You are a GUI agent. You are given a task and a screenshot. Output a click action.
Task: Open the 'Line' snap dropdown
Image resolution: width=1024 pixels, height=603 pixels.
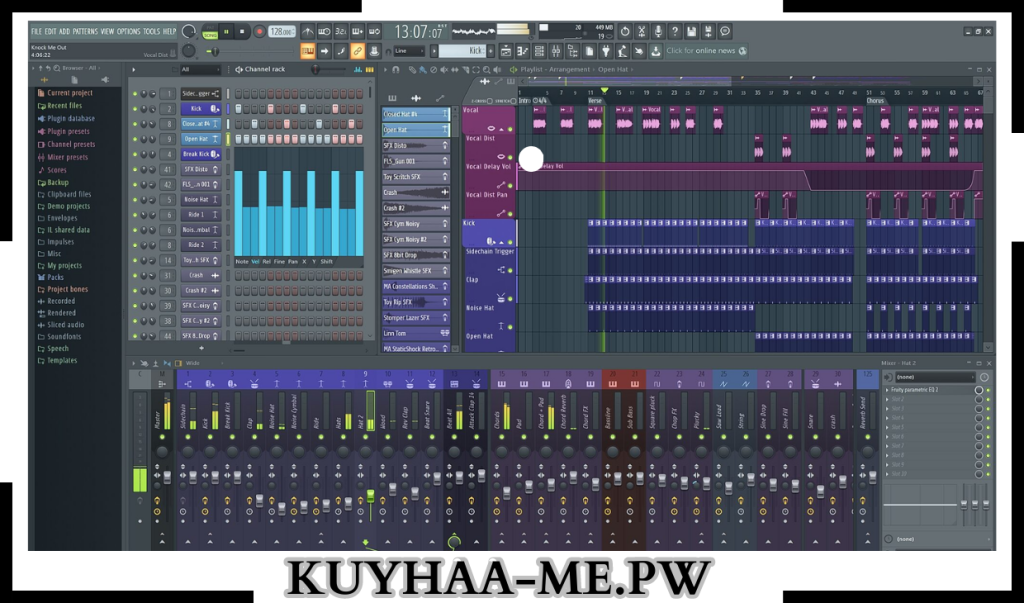(409, 51)
